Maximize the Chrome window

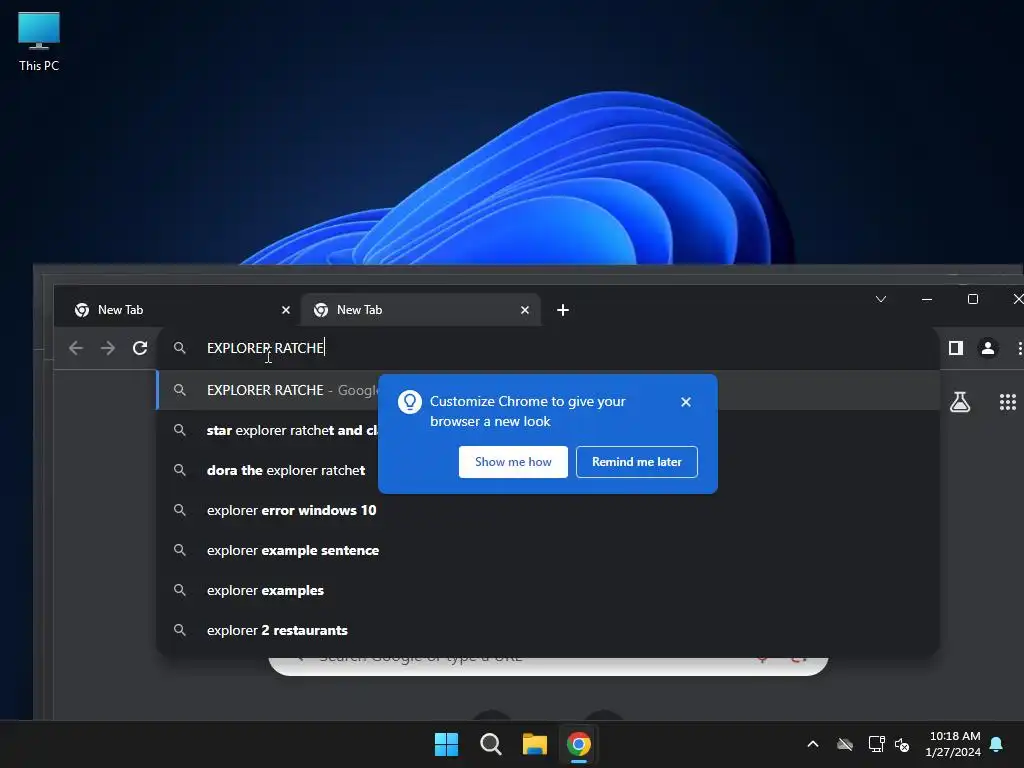[972, 299]
